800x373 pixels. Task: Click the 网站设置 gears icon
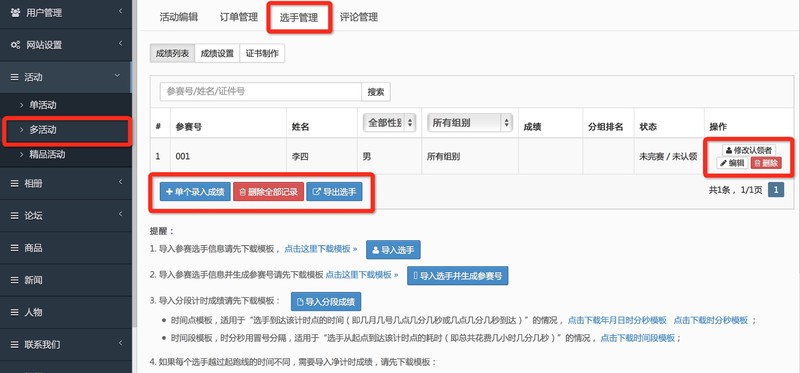(15, 44)
